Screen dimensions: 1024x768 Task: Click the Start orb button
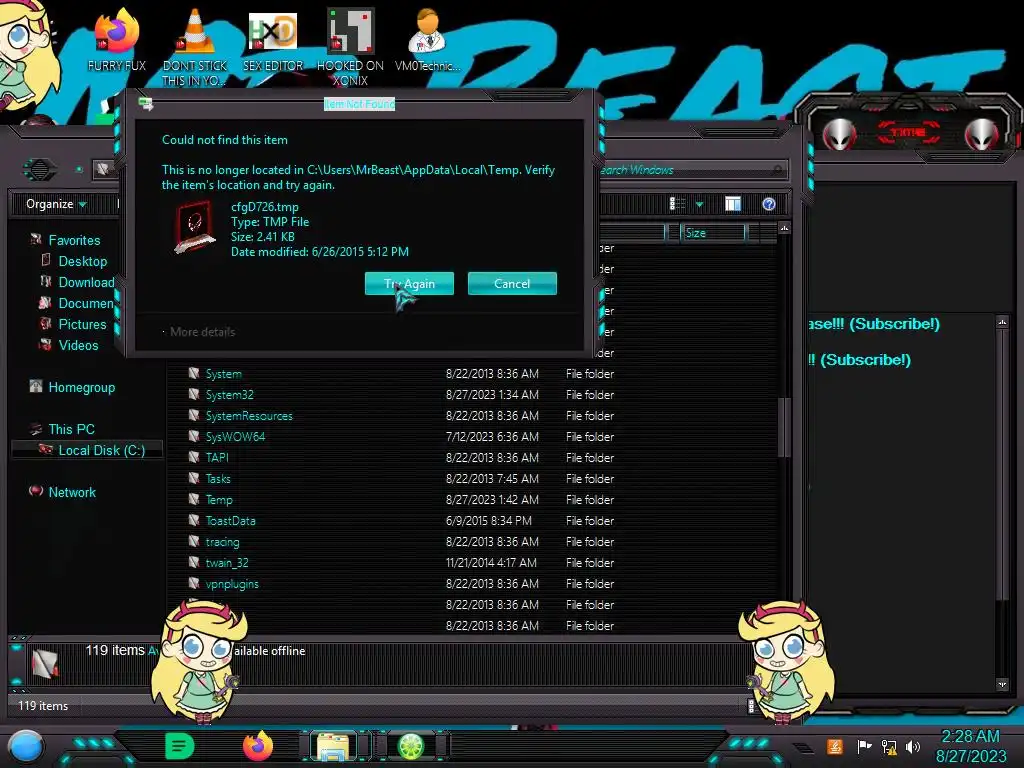tap(26, 746)
